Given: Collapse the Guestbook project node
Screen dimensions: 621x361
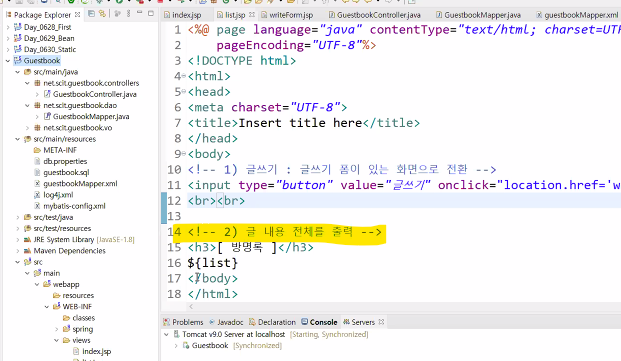Looking at the screenshot, I should (8, 61).
